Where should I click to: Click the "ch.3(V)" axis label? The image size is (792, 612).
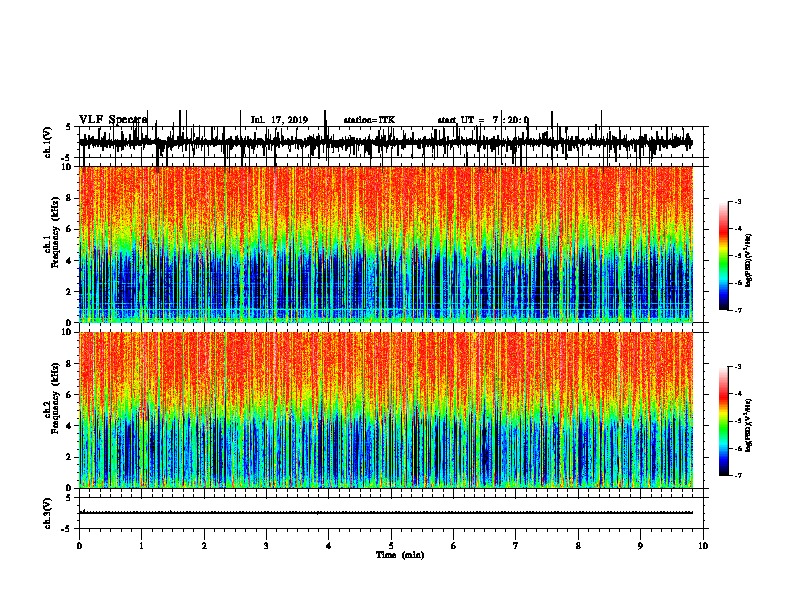pos(47,513)
